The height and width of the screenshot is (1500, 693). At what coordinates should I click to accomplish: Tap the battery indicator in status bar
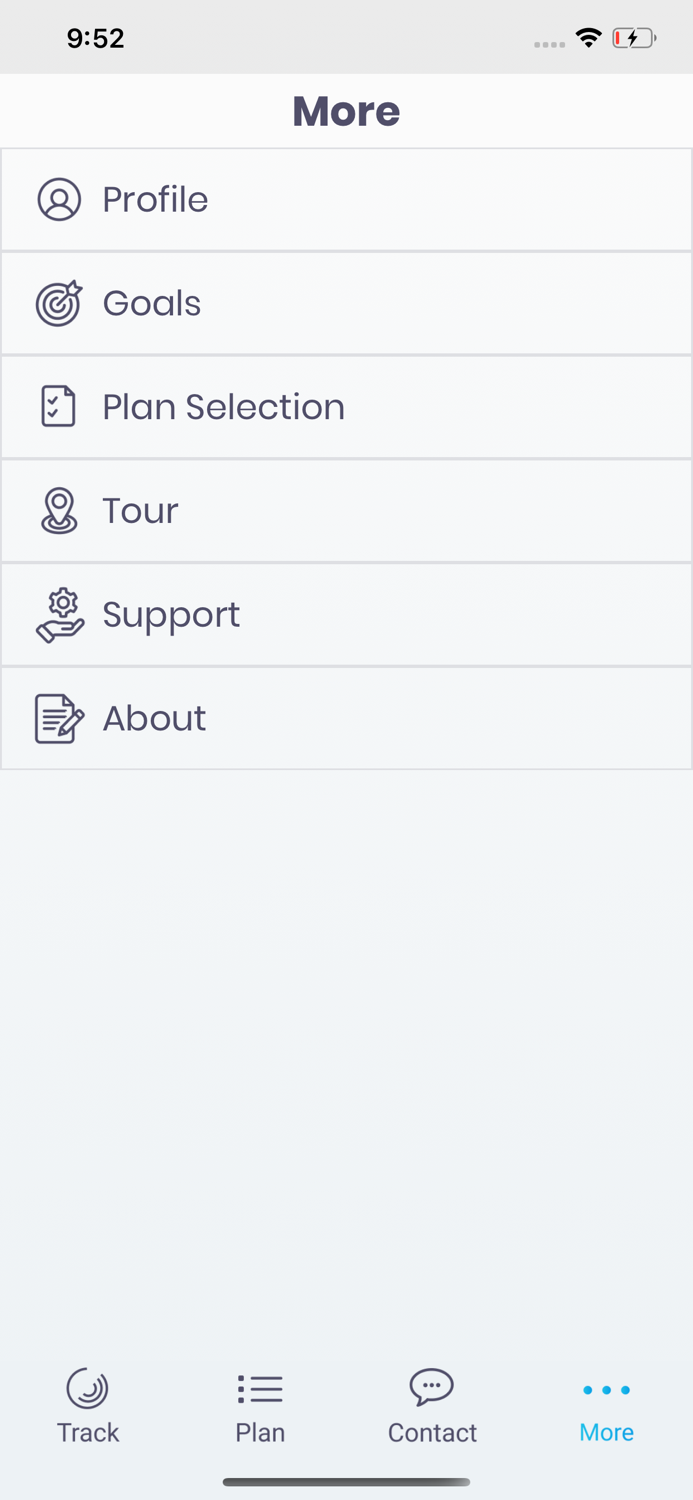tap(634, 37)
